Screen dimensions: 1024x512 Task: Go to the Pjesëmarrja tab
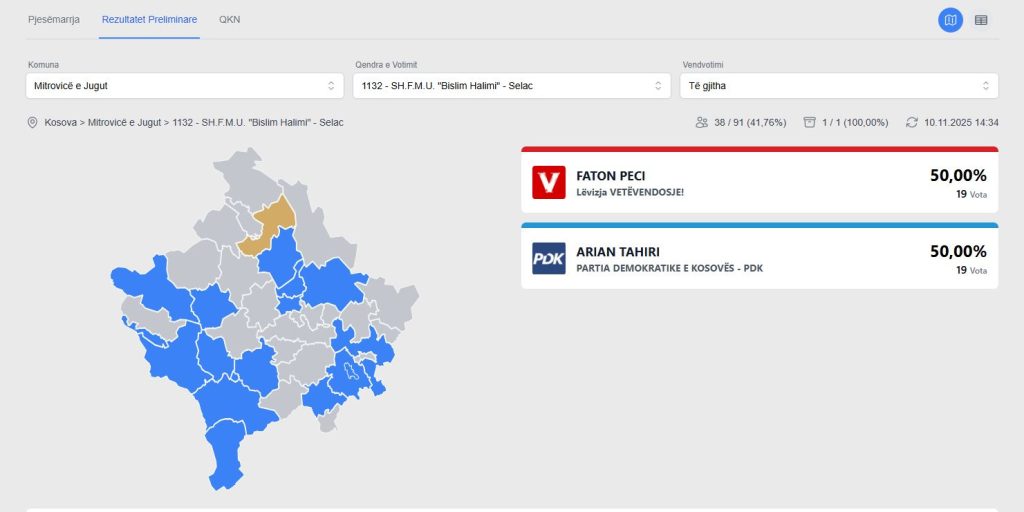[x=54, y=20]
